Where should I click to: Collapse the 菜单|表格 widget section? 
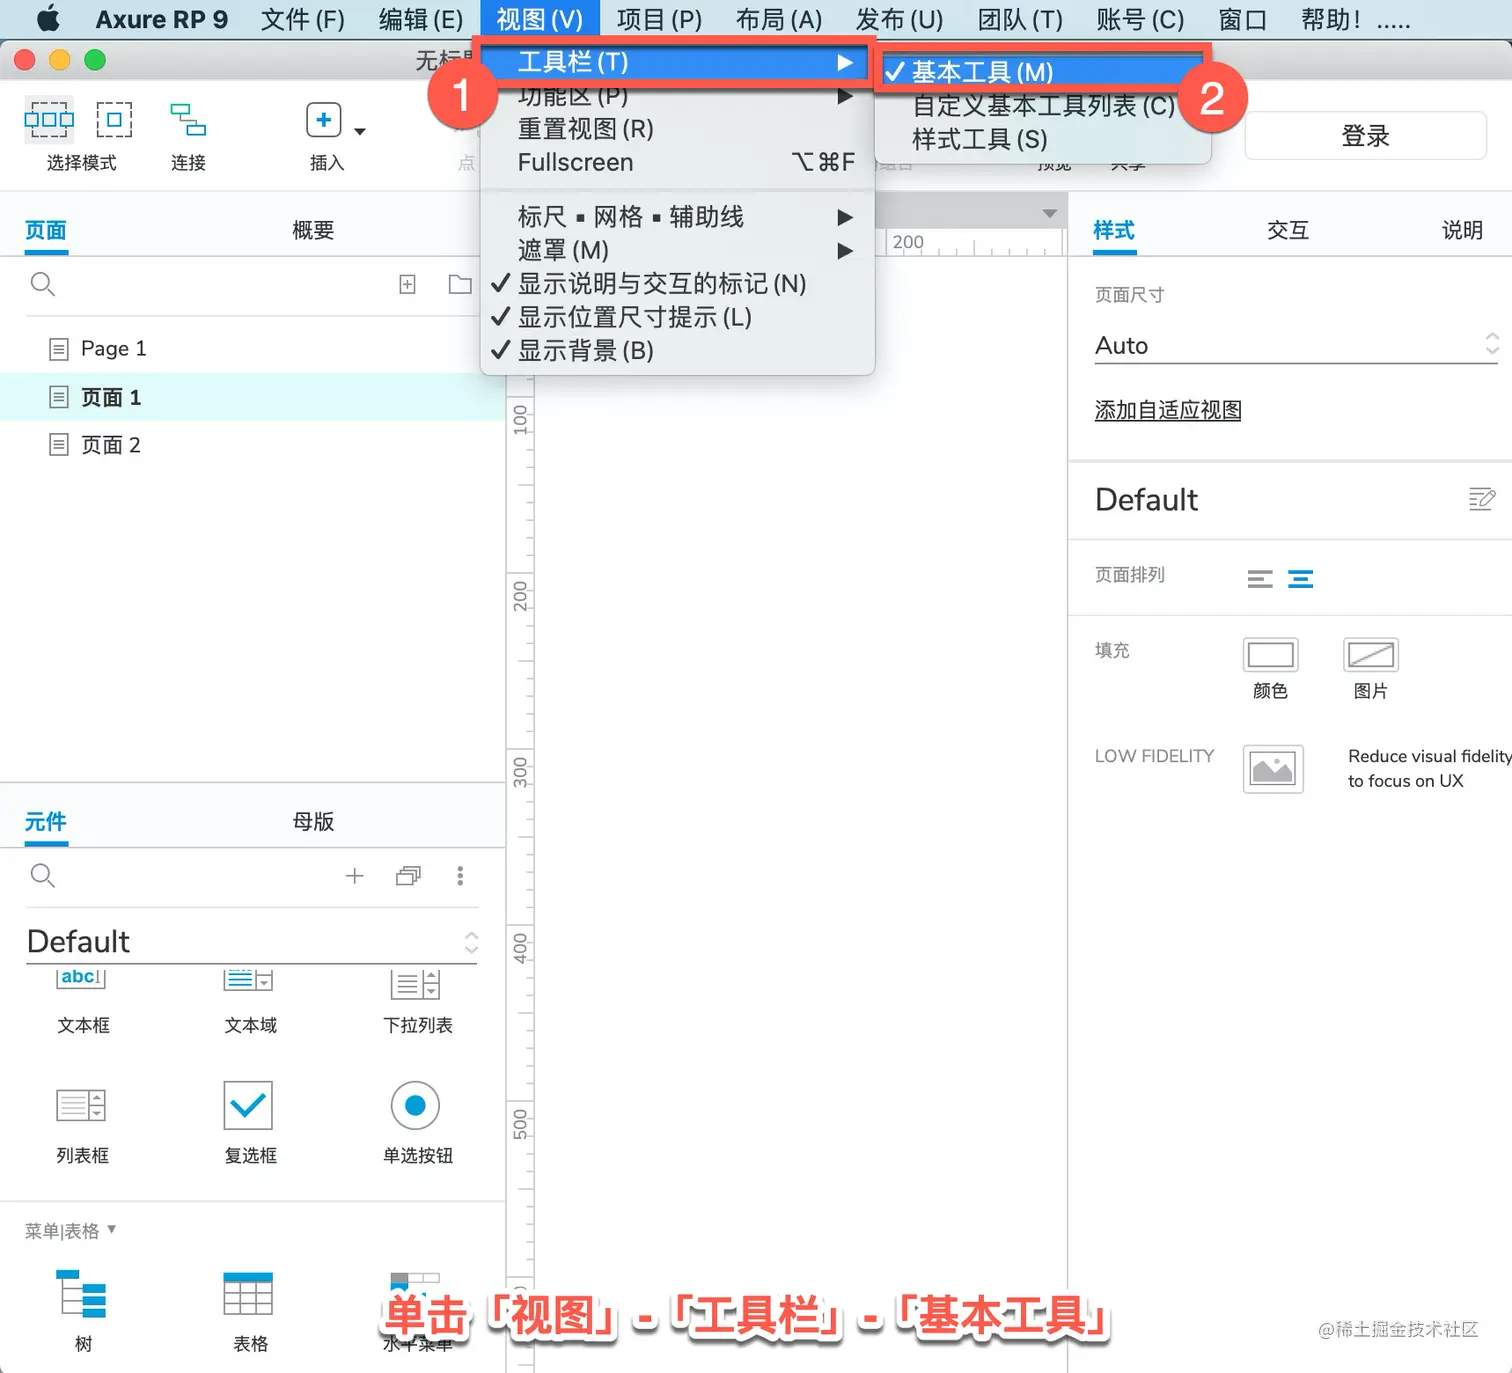point(71,1231)
